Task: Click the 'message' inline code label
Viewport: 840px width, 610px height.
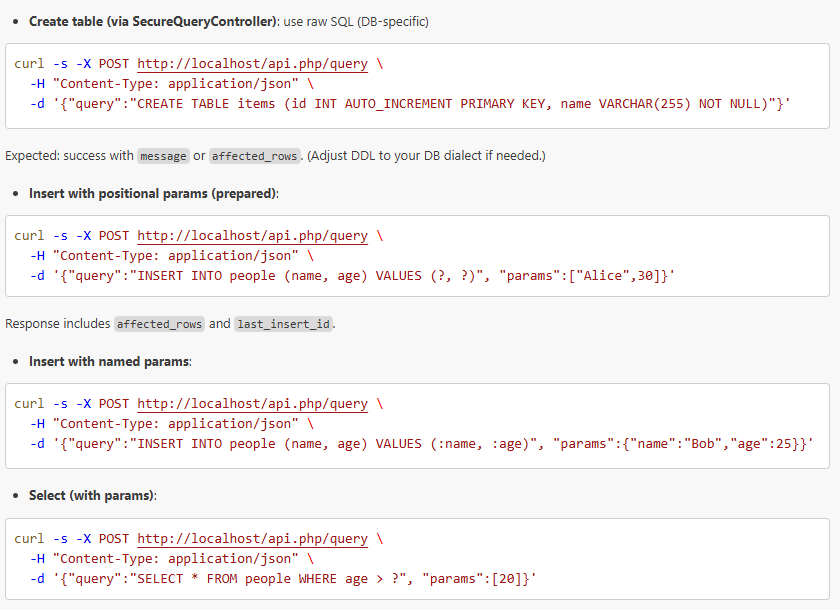Action: coord(163,156)
